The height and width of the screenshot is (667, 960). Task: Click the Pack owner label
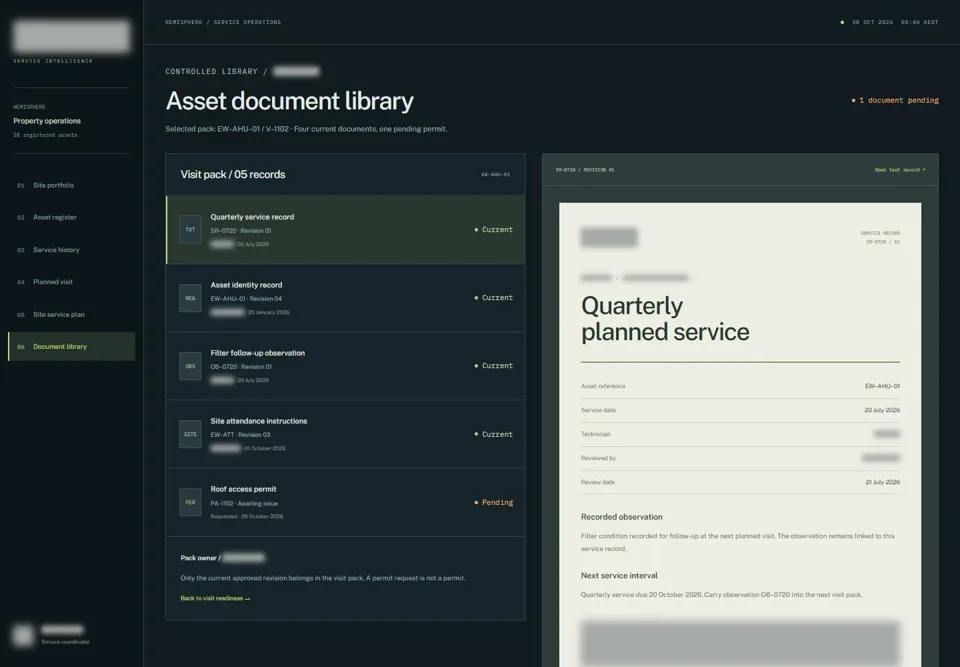click(200, 558)
